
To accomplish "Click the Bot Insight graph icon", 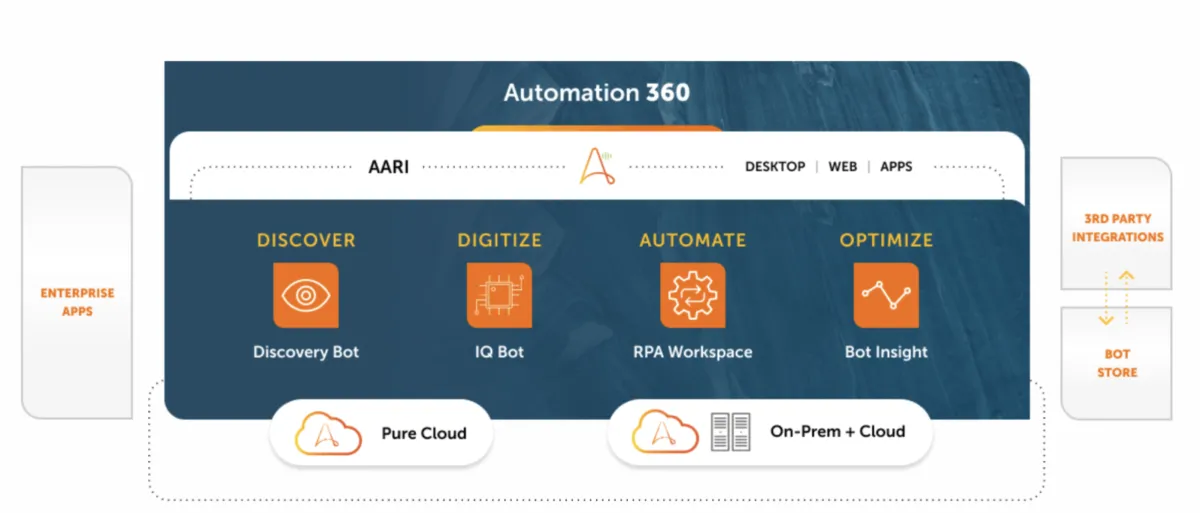I will point(886,295).
